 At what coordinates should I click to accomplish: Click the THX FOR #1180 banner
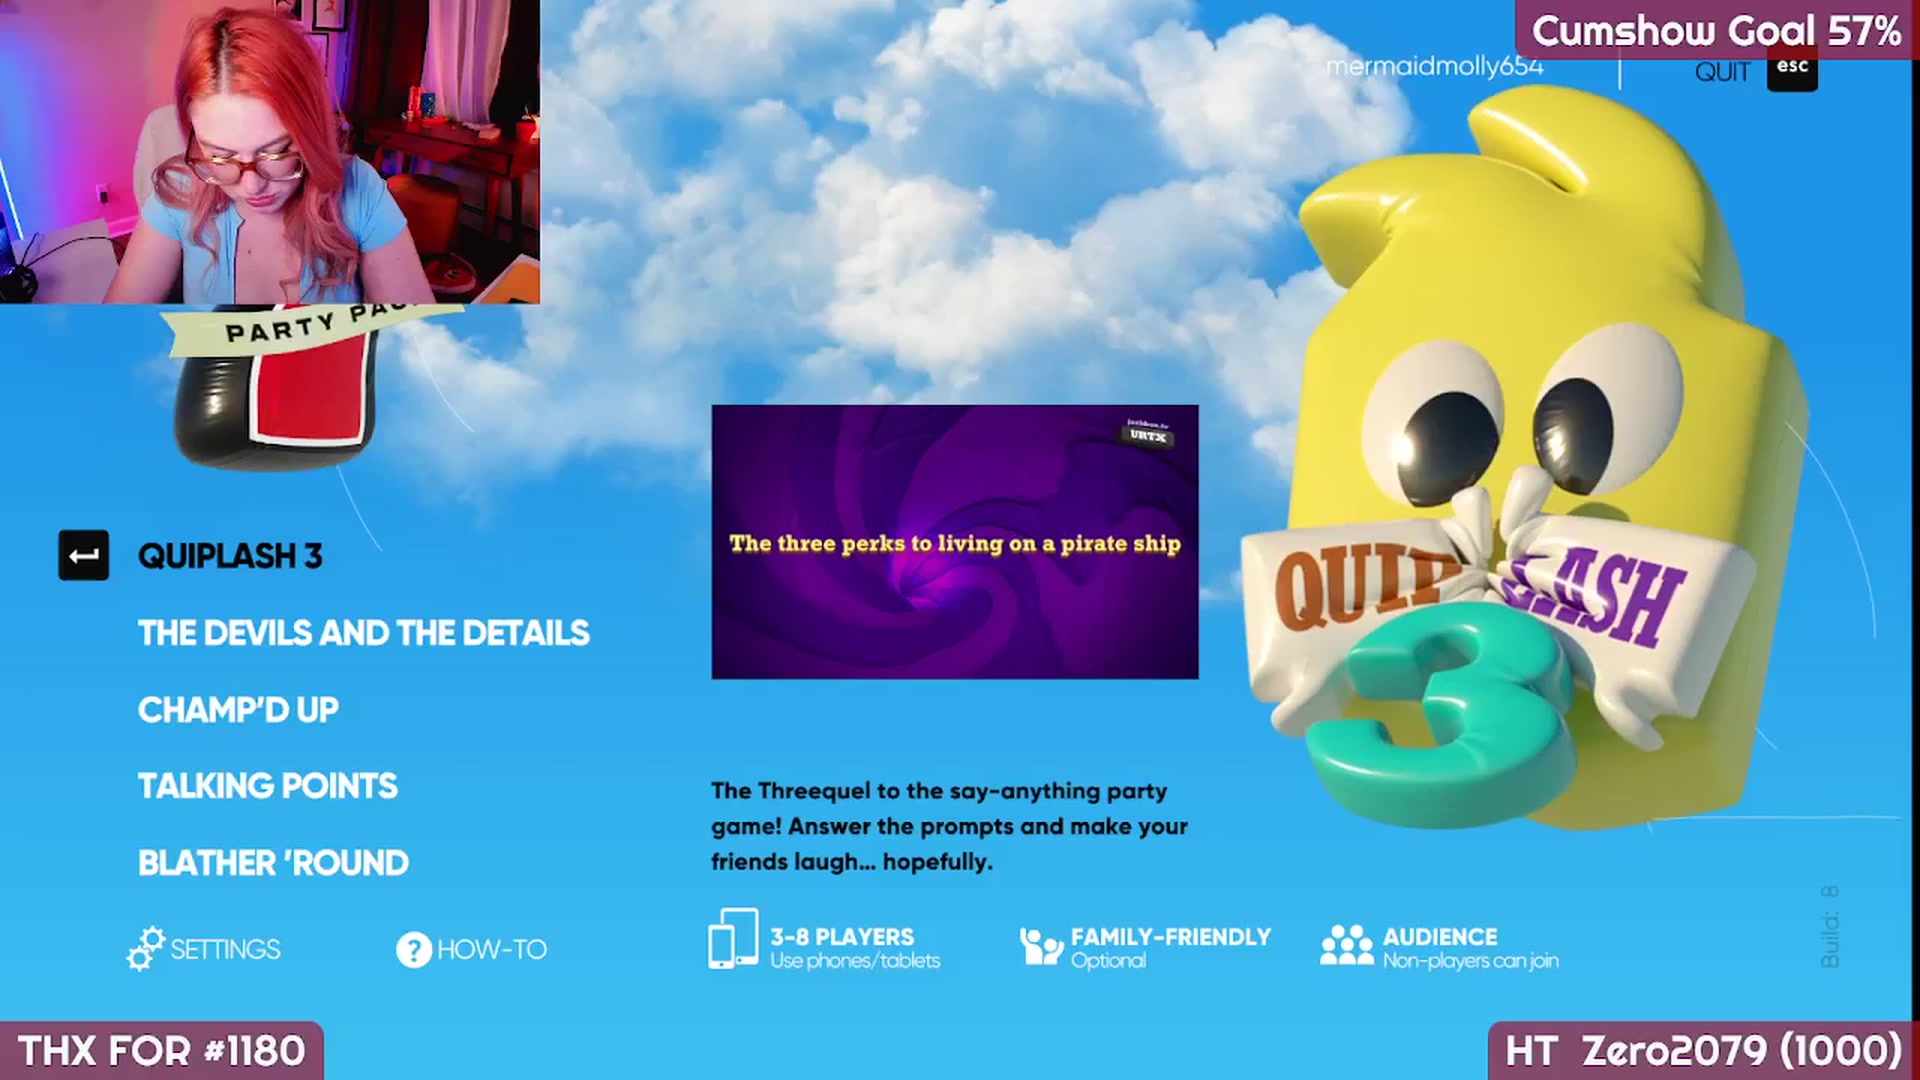161,1051
